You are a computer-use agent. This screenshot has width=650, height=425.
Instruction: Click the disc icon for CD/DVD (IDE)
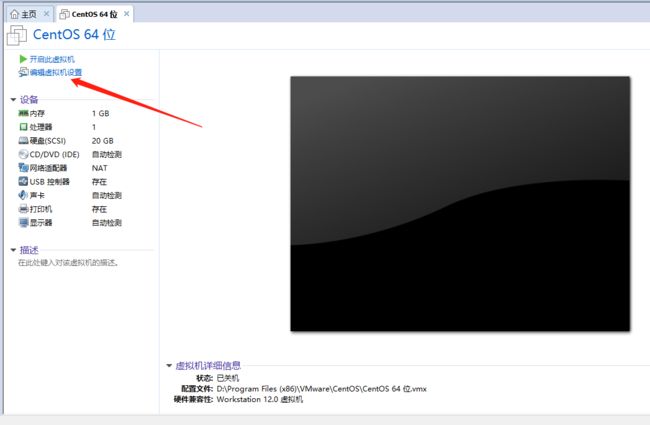[x=23, y=154]
